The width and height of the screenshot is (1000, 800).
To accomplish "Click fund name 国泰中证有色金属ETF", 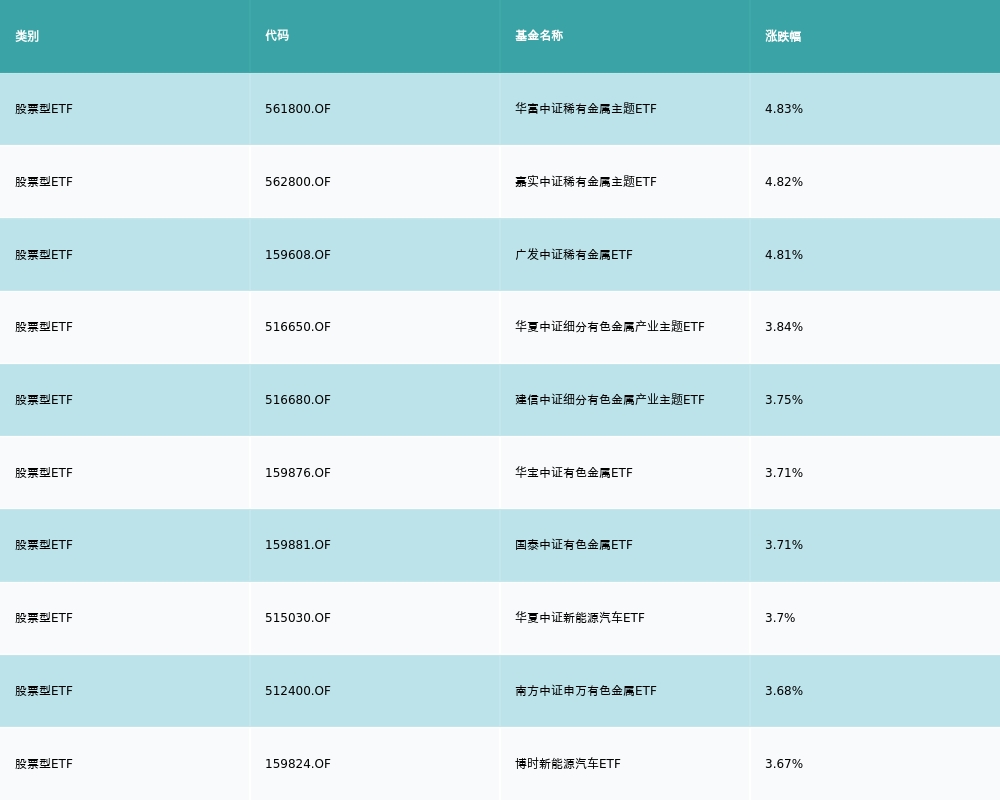I will (574, 545).
